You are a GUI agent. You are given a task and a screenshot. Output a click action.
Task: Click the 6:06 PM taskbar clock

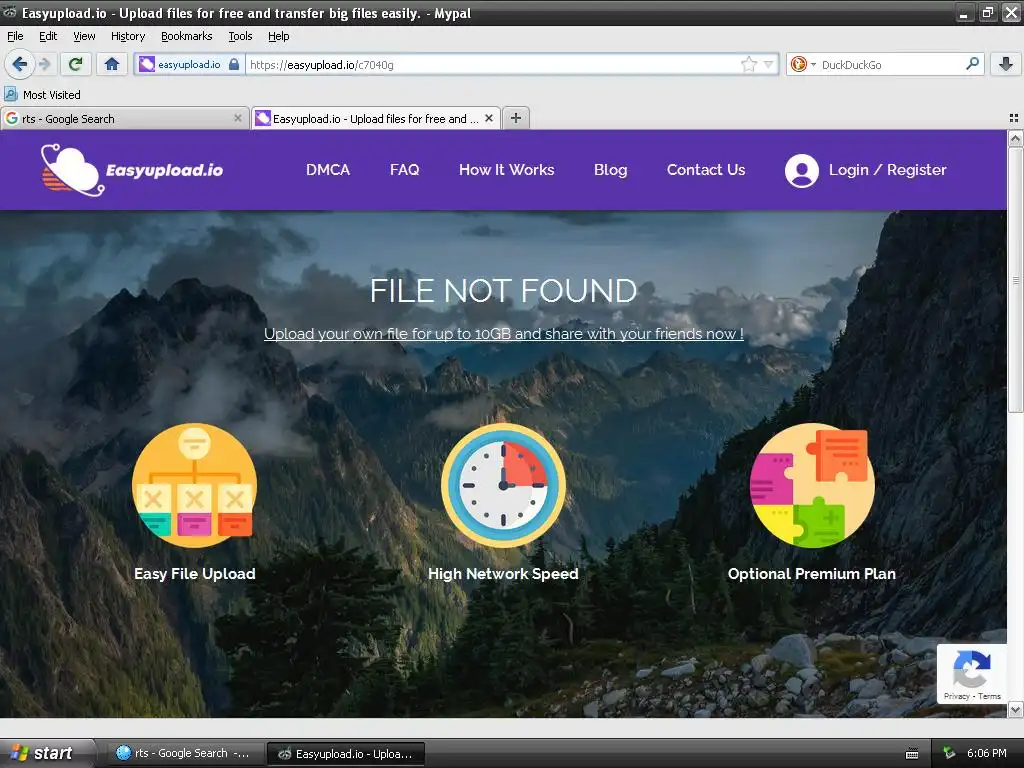click(987, 754)
